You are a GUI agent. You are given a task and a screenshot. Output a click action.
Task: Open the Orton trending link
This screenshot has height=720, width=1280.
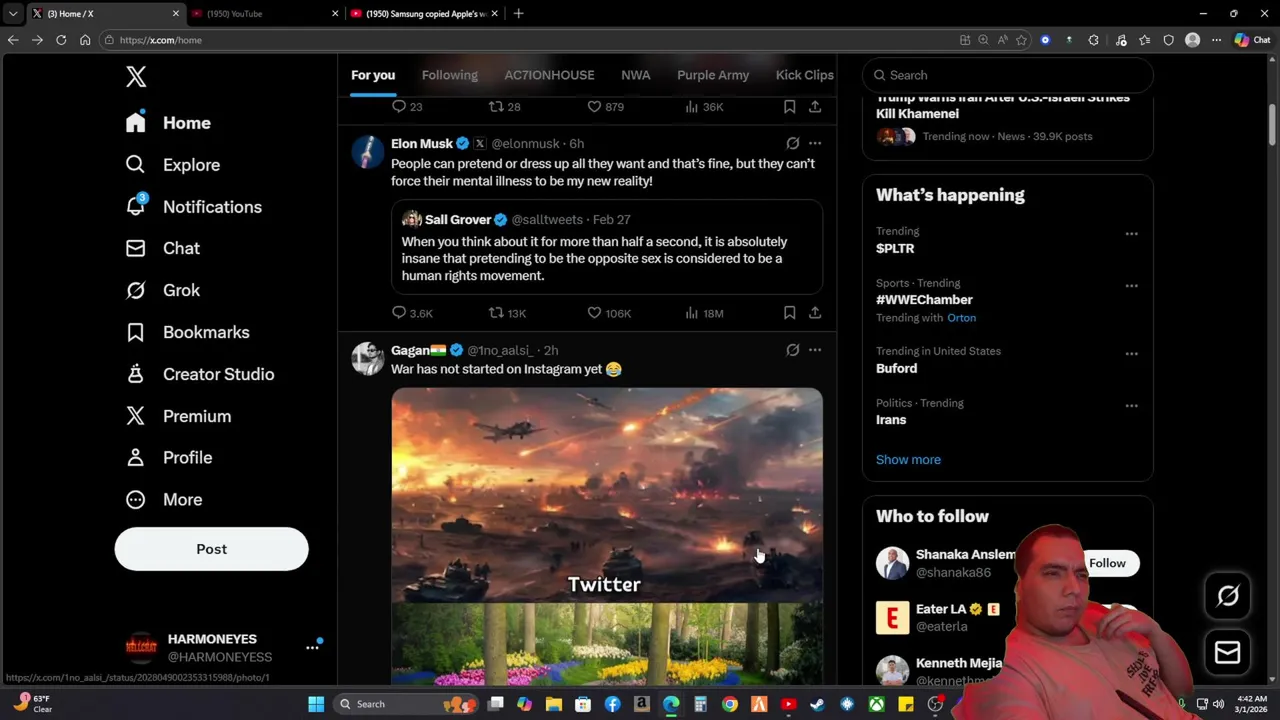pos(961,318)
